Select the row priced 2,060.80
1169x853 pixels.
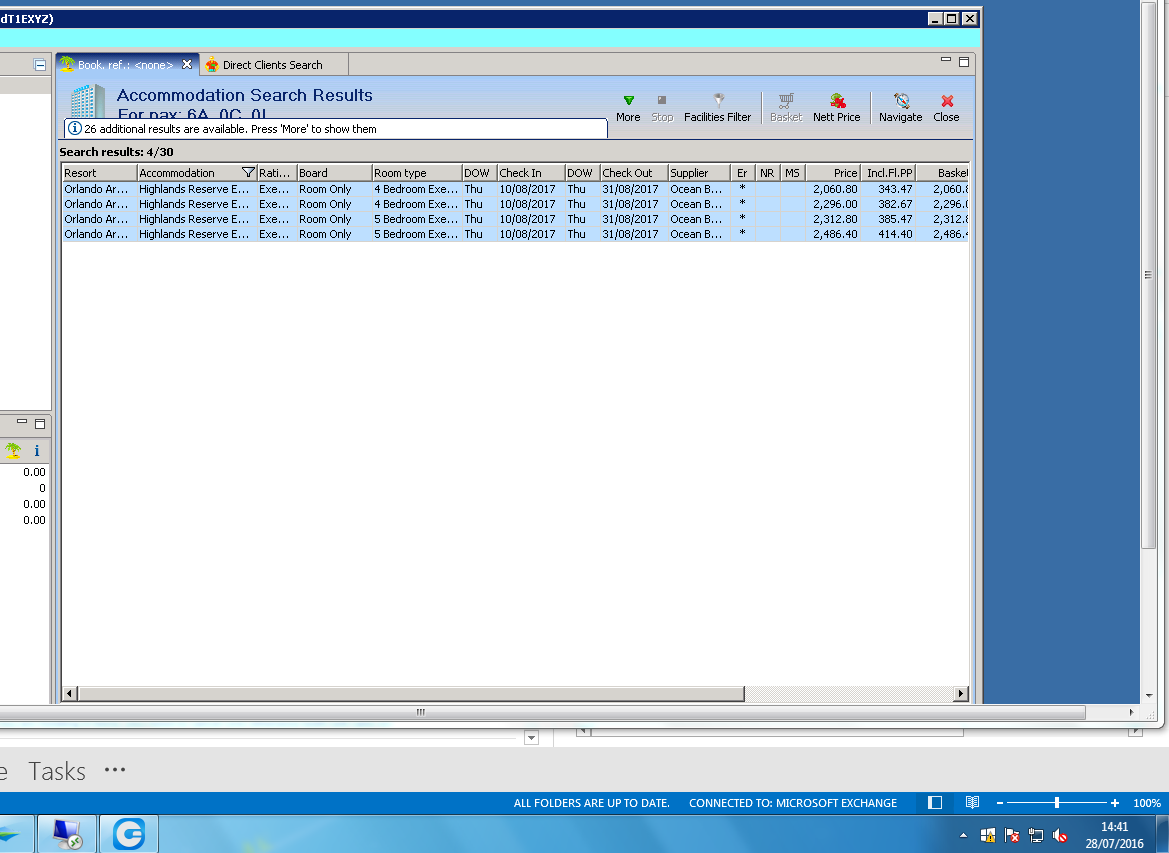tap(515, 189)
